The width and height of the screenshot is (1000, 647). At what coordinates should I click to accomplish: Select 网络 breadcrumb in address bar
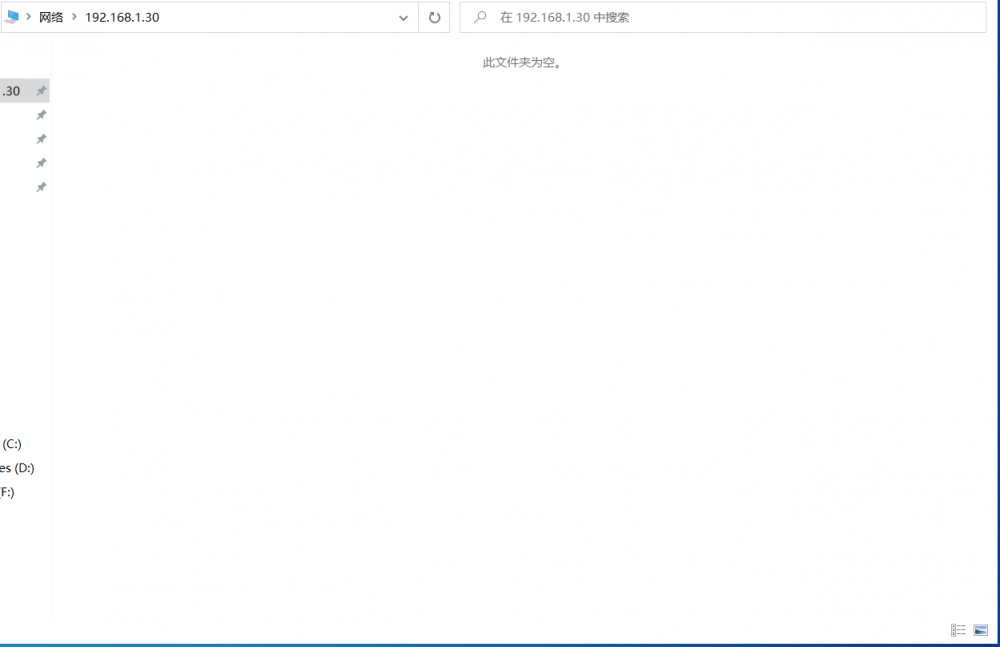pyautogui.click(x=51, y=17)
